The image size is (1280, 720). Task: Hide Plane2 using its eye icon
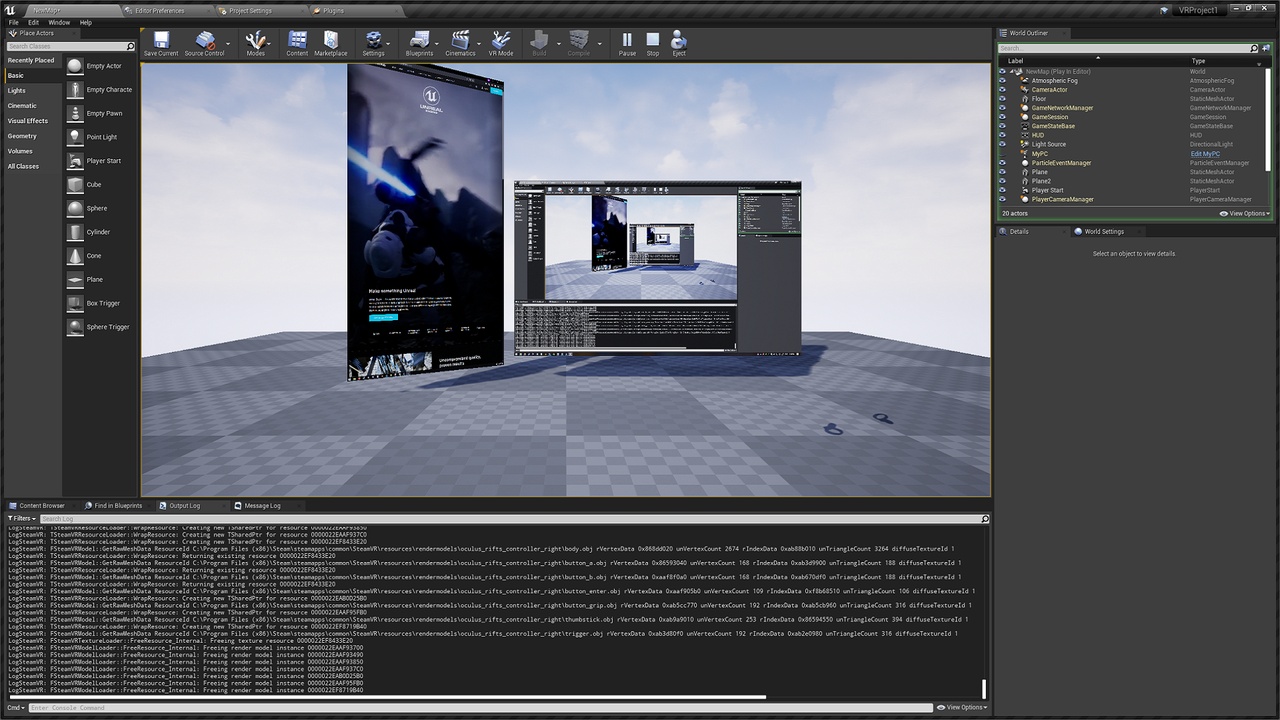point(1003,181)
